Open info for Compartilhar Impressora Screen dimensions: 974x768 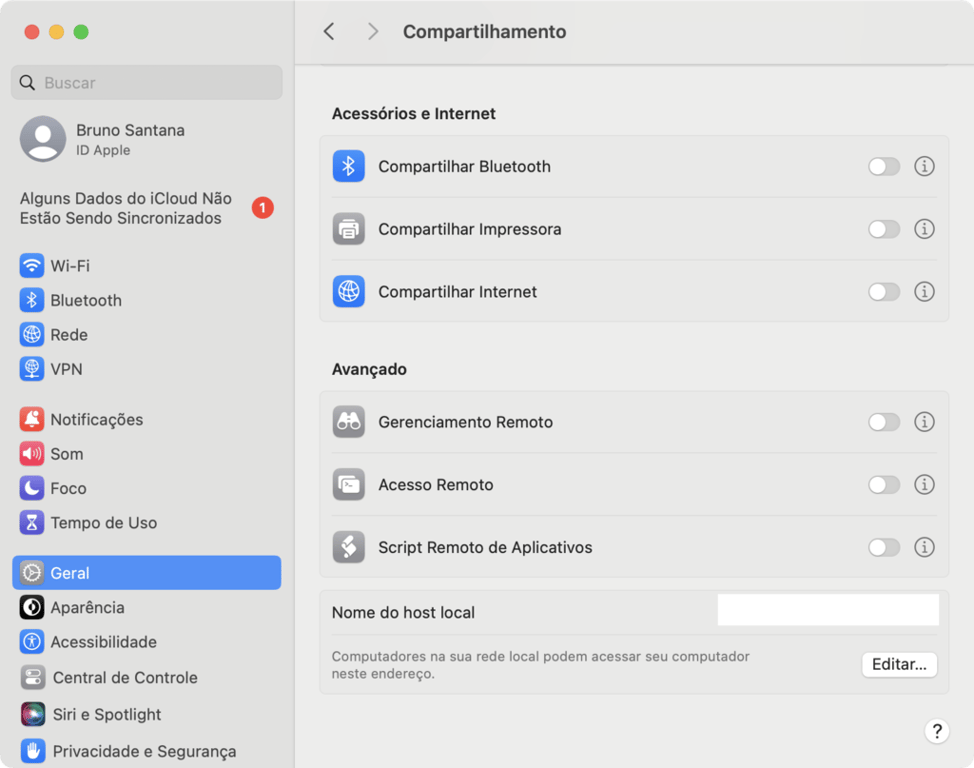coord(925,229)
